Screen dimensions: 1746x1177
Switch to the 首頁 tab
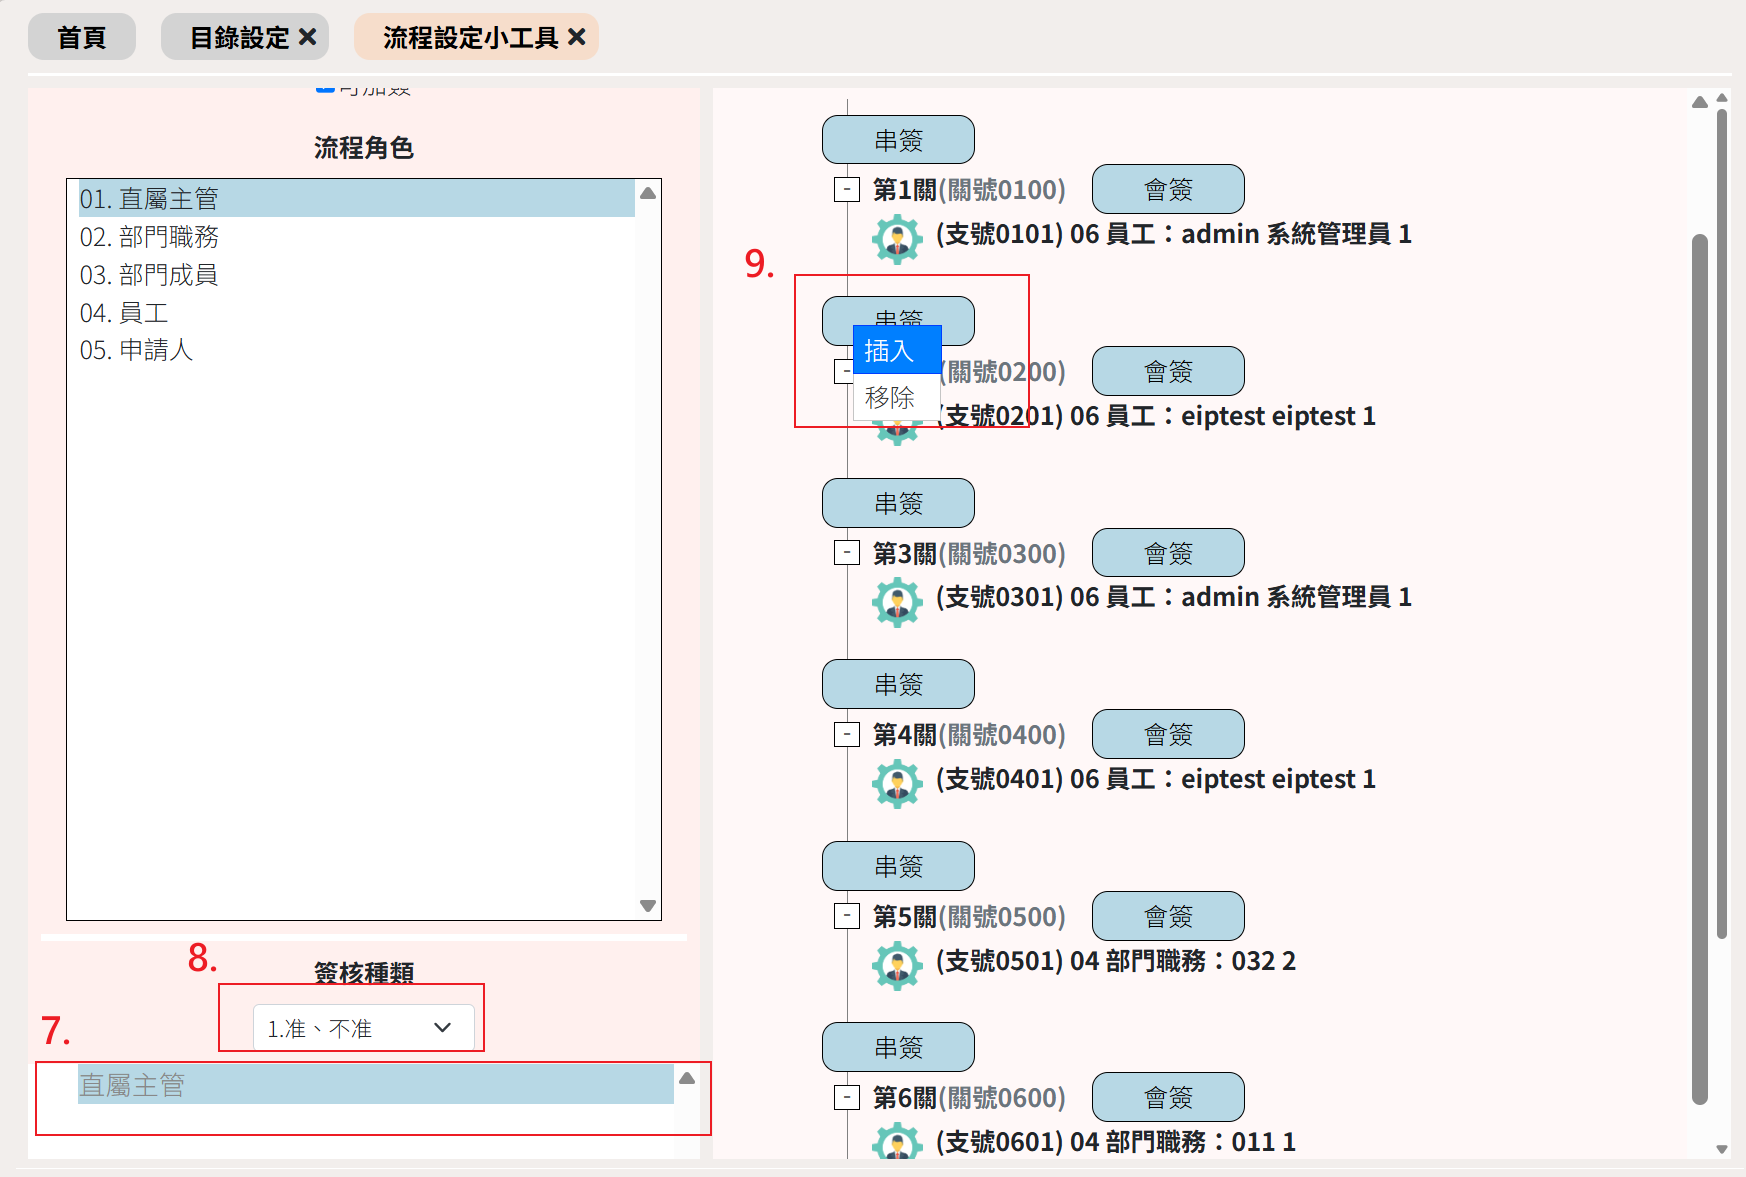tap(81, 37)
